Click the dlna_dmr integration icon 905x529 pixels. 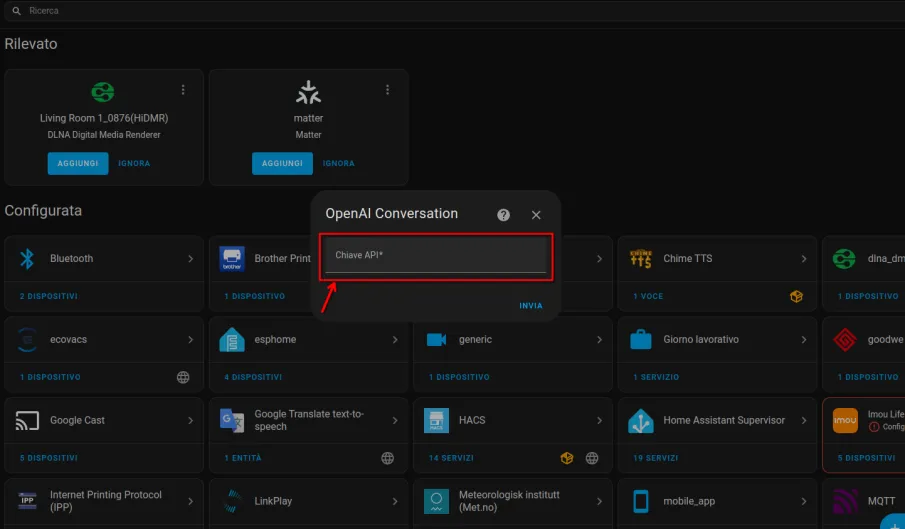(x=844, y=258)
